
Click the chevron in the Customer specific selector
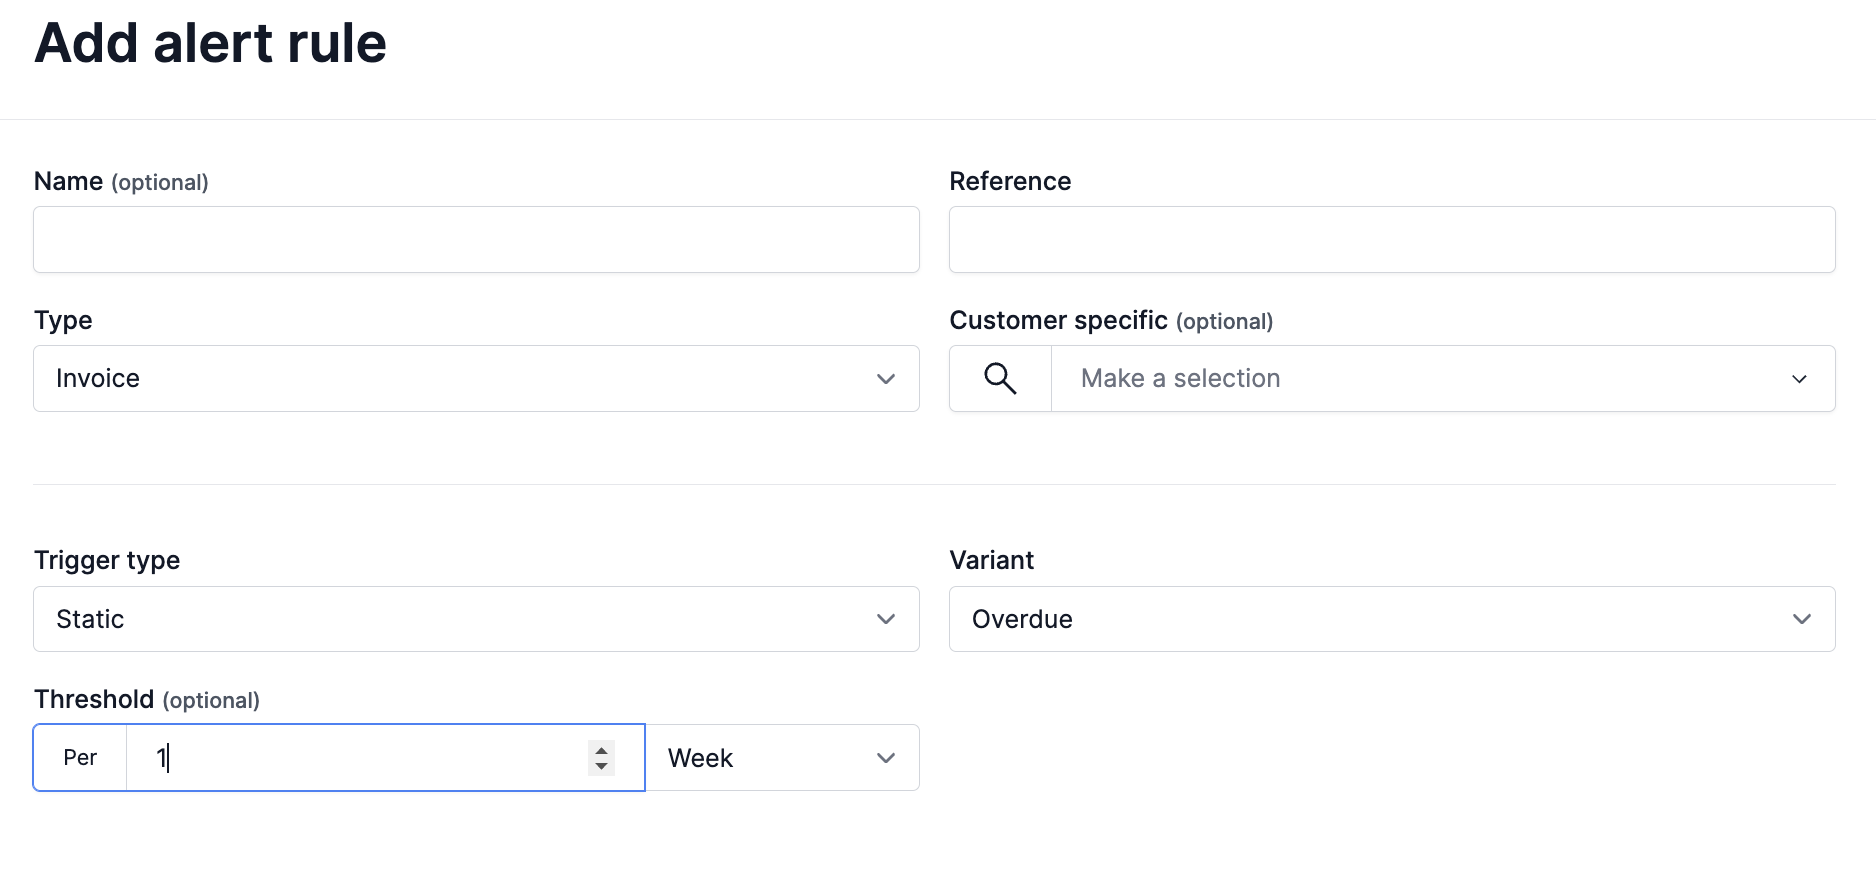click(x=1799, y=379)
